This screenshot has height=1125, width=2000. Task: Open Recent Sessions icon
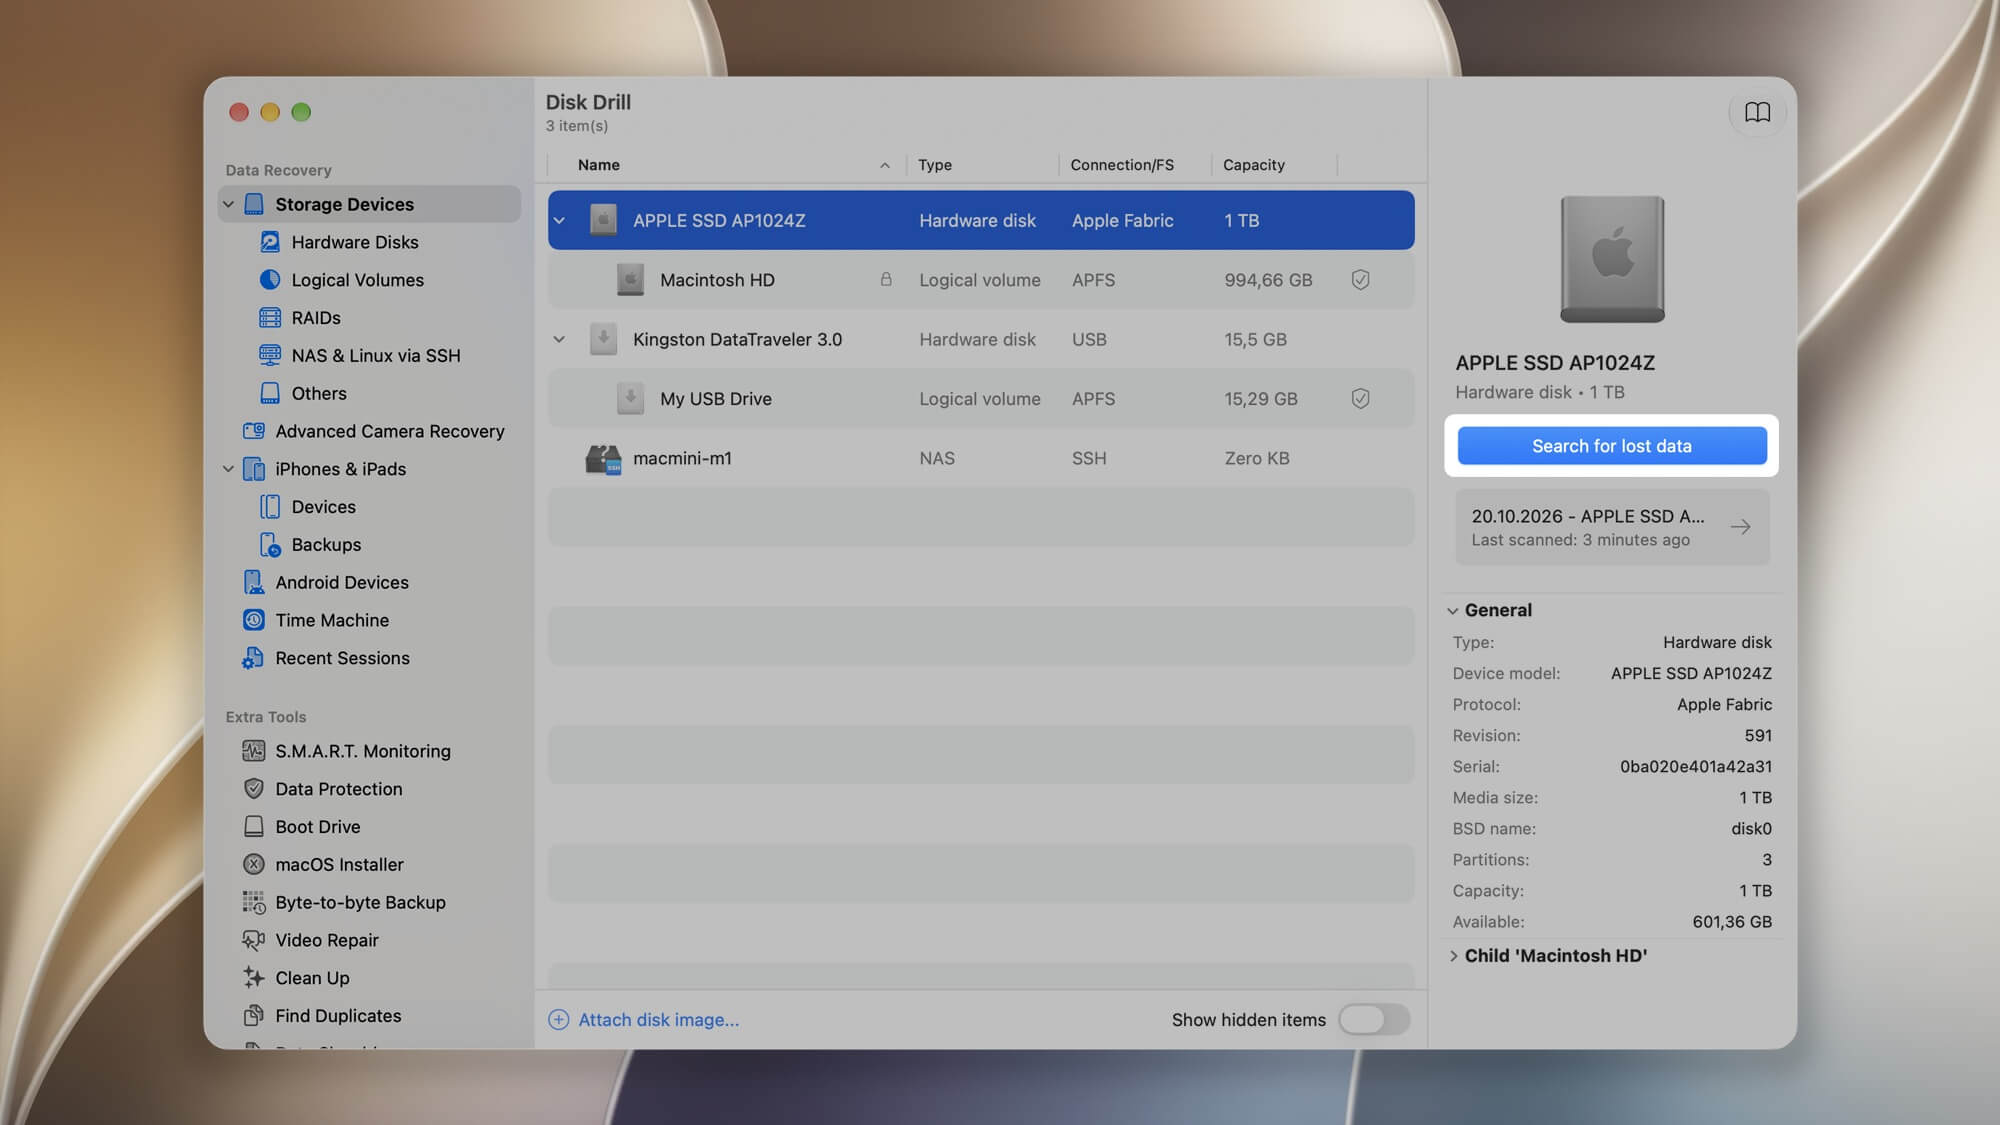pyautogui.click(x=254, y=658)
